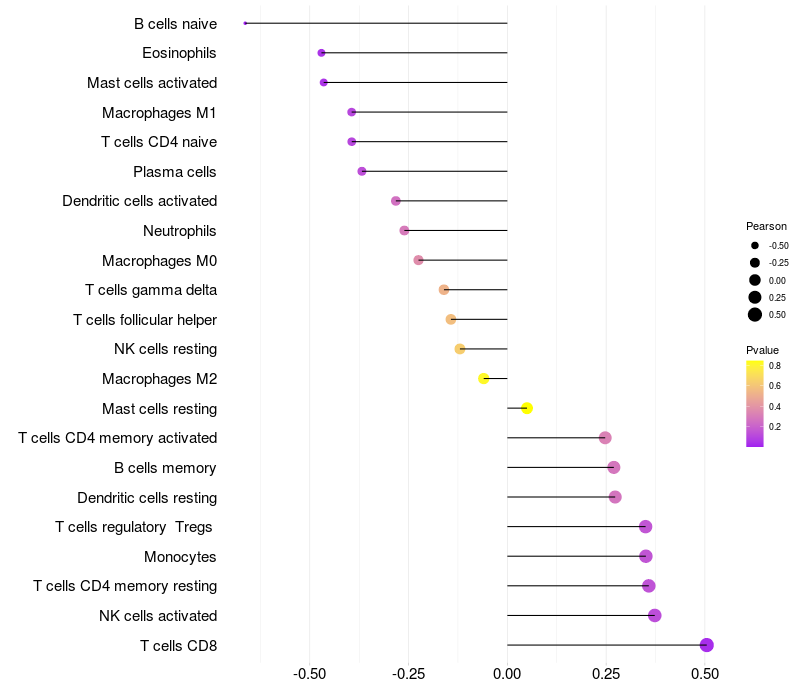Select the T cells regulatory Tregs label
The height and width of the screenshot is (700, 800).
point(136,527)
